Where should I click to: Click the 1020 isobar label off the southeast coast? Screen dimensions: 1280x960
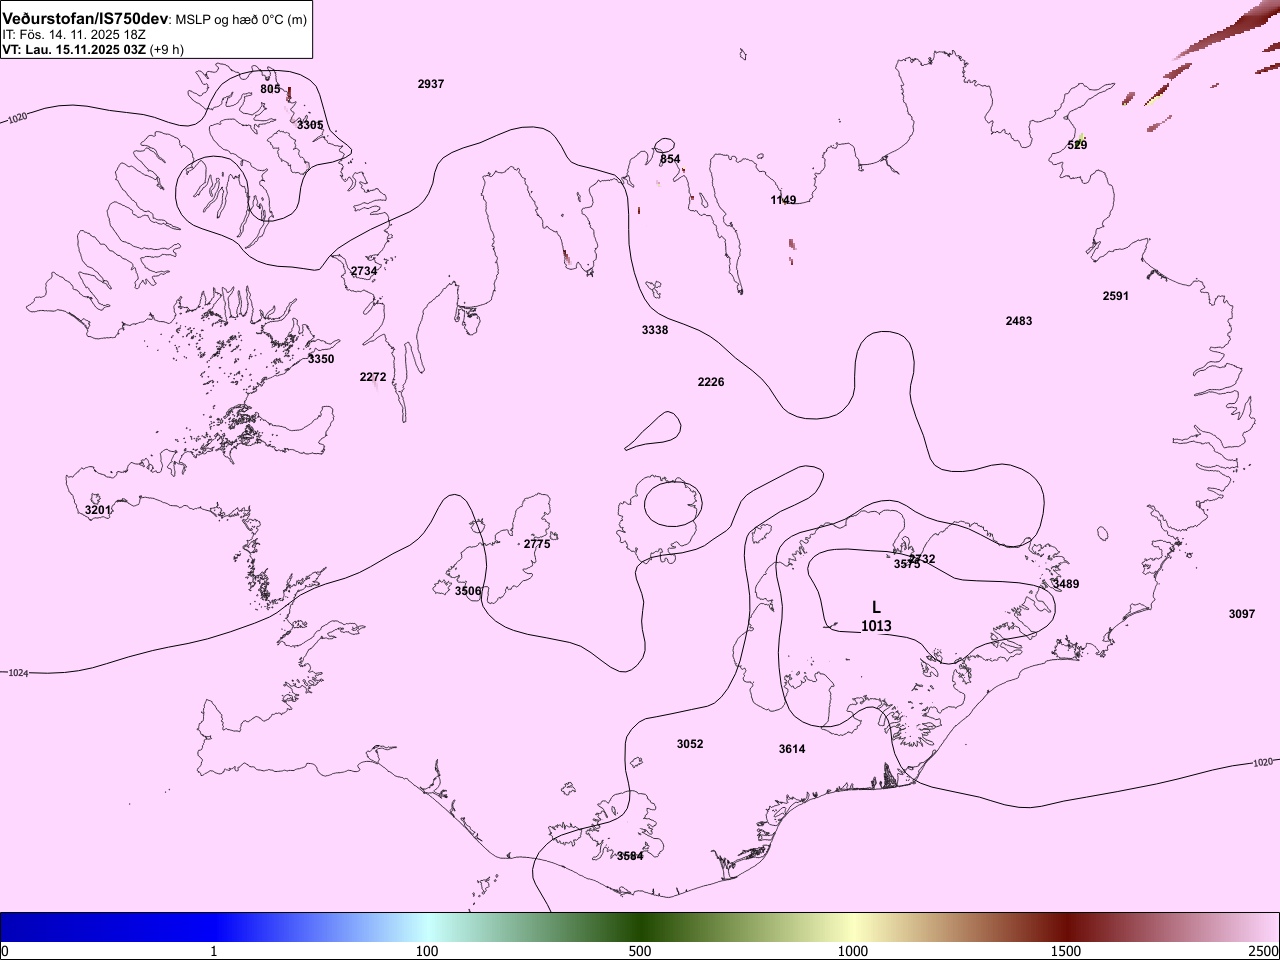(1263, 762)
